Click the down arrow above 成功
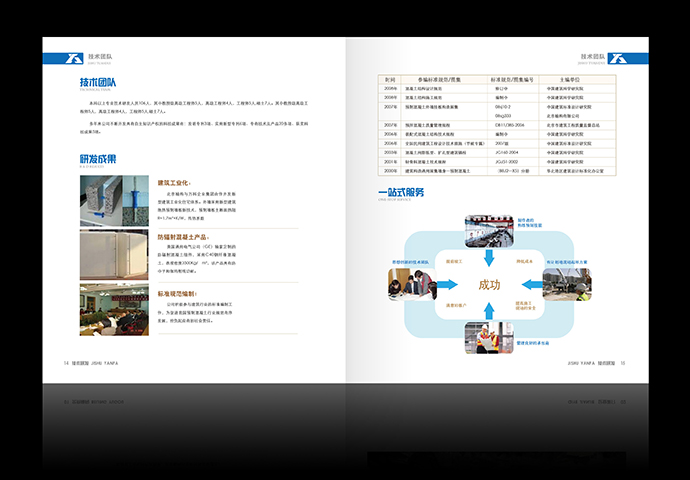690x480 pixels. click(x=488, y=255)
